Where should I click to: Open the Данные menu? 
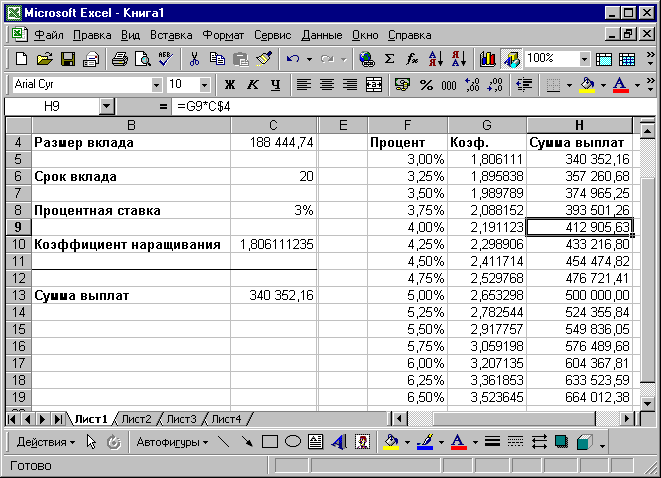tap(322, 35)
